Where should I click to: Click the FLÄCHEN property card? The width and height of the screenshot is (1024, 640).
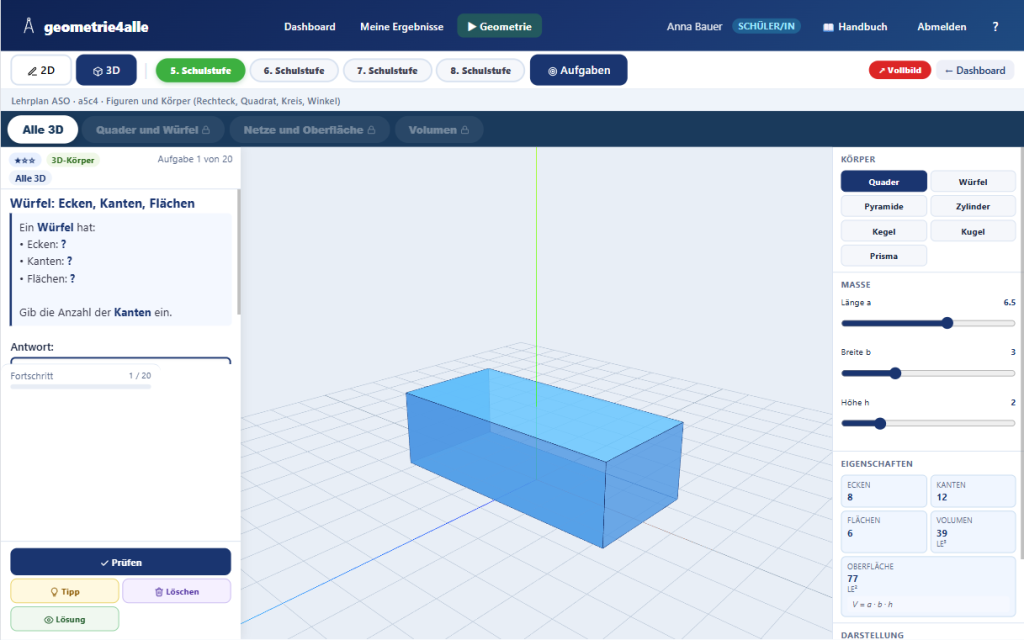click(884, 532)
